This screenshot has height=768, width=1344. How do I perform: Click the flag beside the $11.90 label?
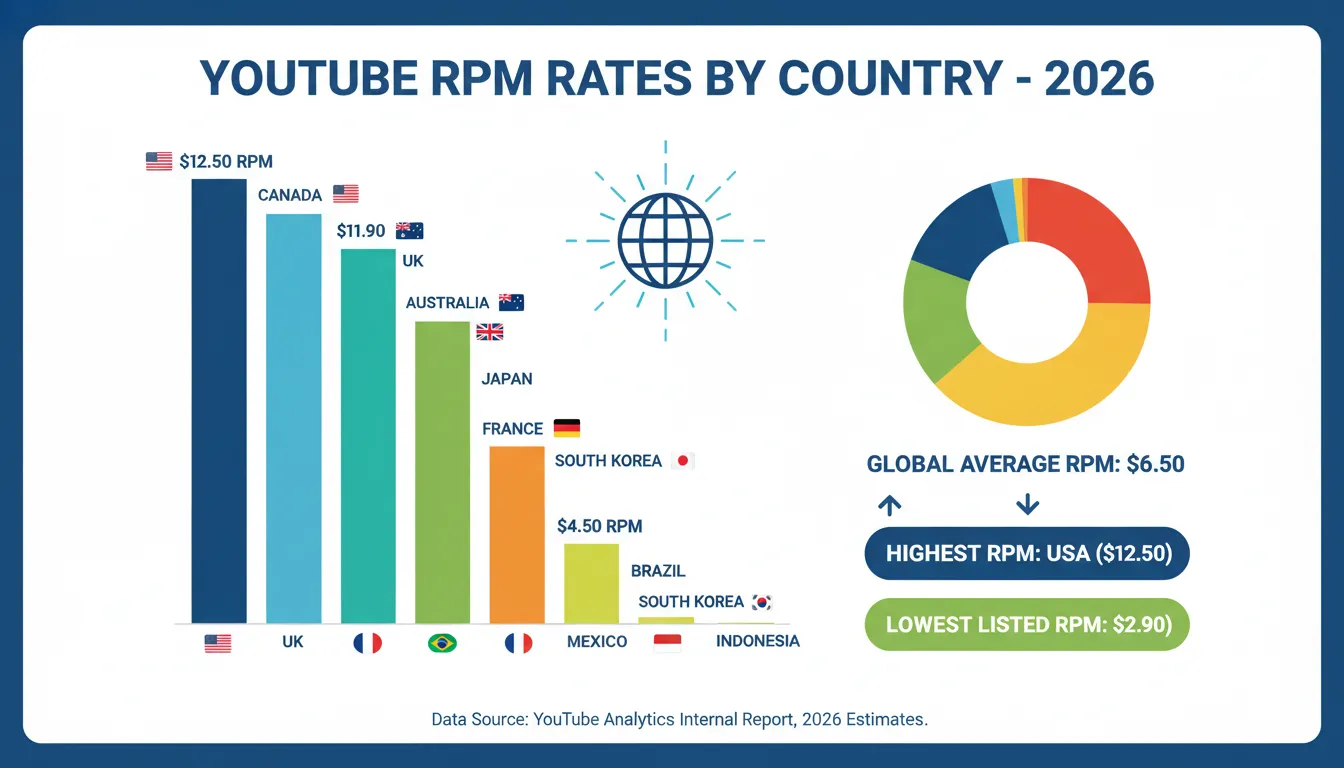410,230
